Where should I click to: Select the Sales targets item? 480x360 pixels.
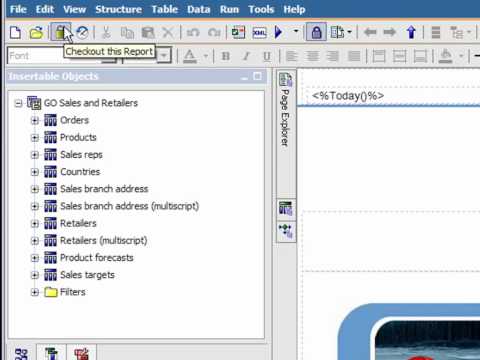[87, 275]
